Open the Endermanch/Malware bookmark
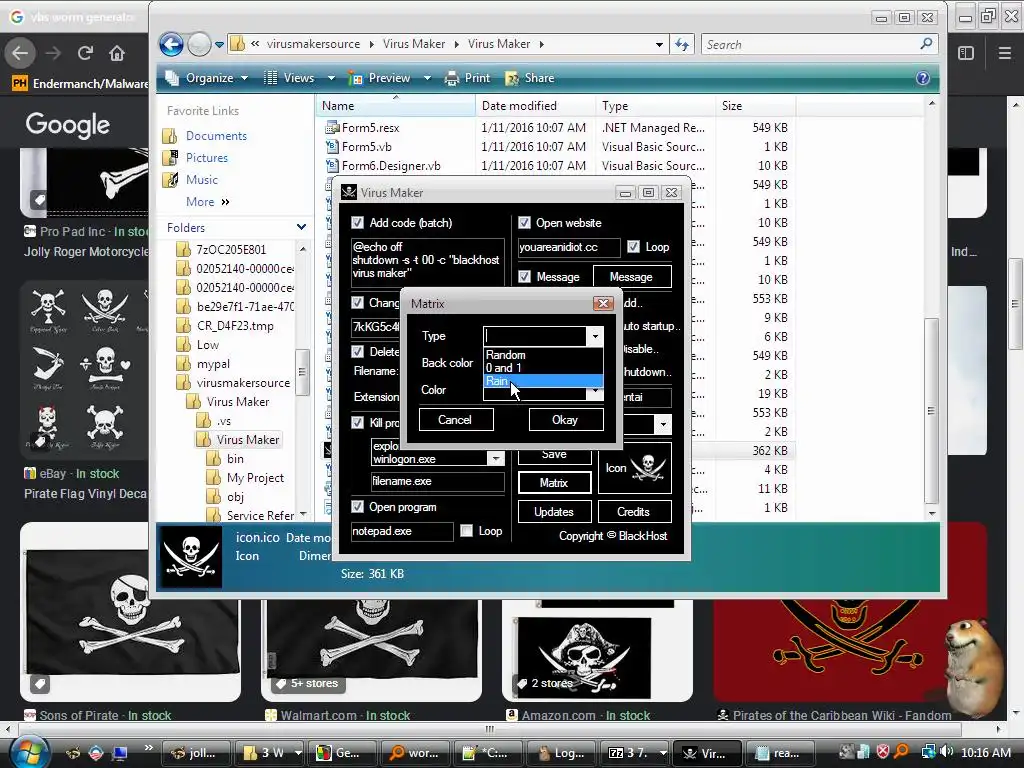Screen dimensions: 1024x768 [80, 84]
